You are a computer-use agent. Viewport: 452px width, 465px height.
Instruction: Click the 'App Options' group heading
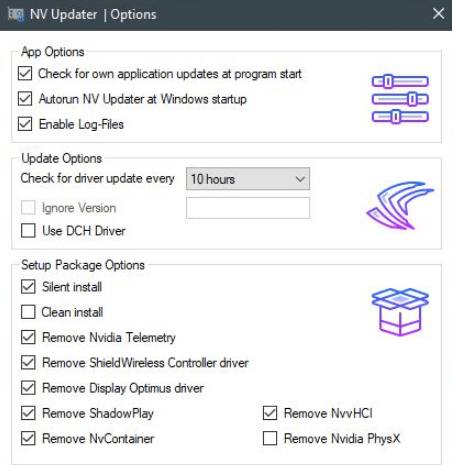53,52
